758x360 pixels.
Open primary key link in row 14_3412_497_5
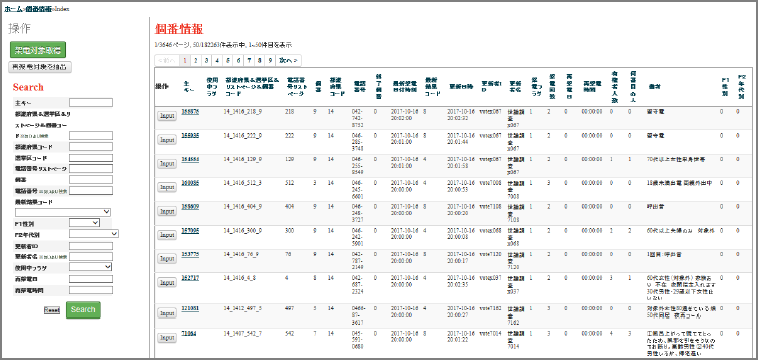(190, 309)
